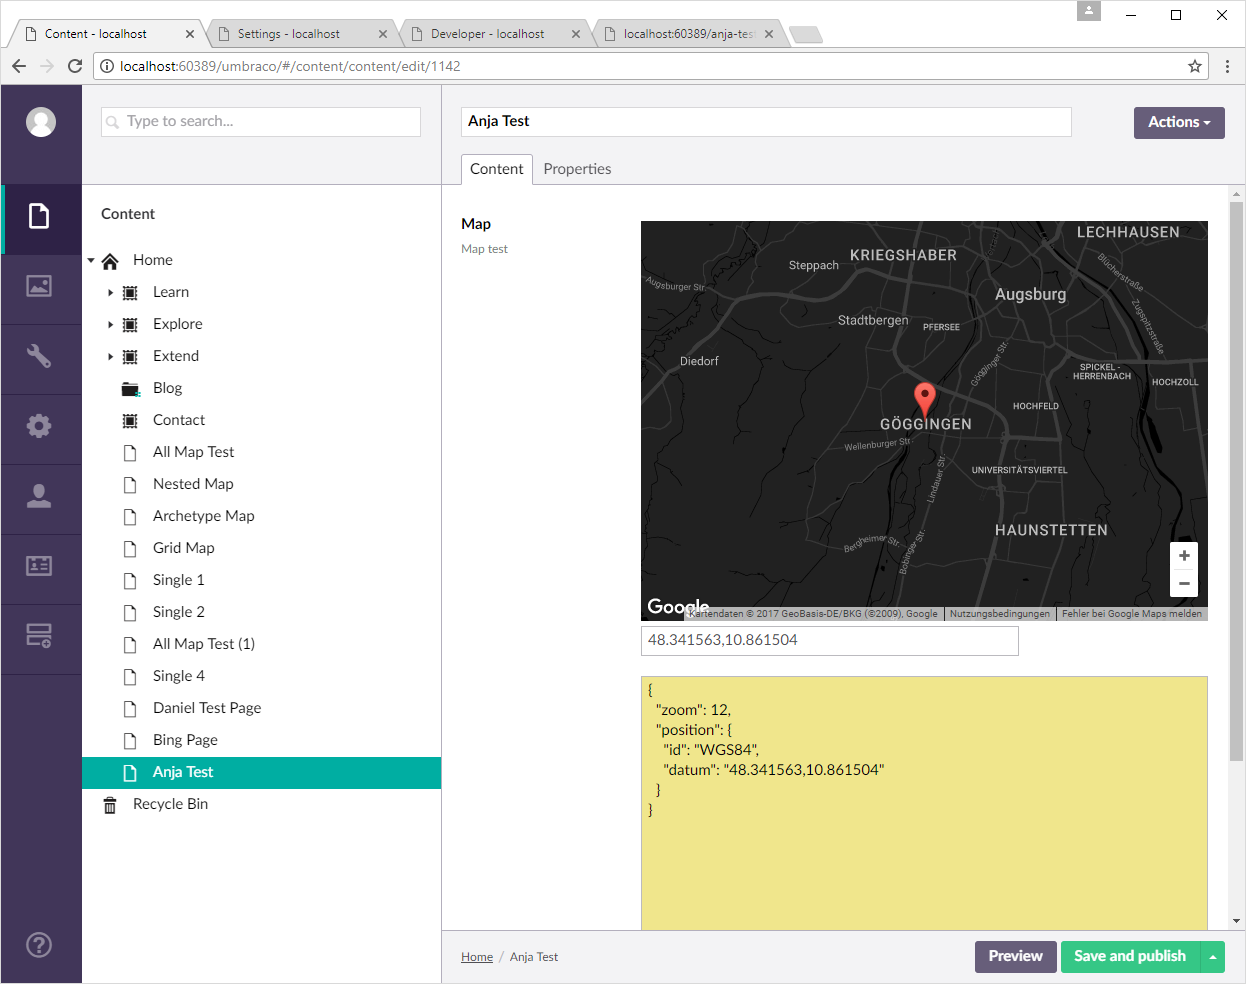The image size is (1246, 984).
Task: Click Fehler bei Google Maps melden
Action: pyautogui.click(x=1132, y=614)
